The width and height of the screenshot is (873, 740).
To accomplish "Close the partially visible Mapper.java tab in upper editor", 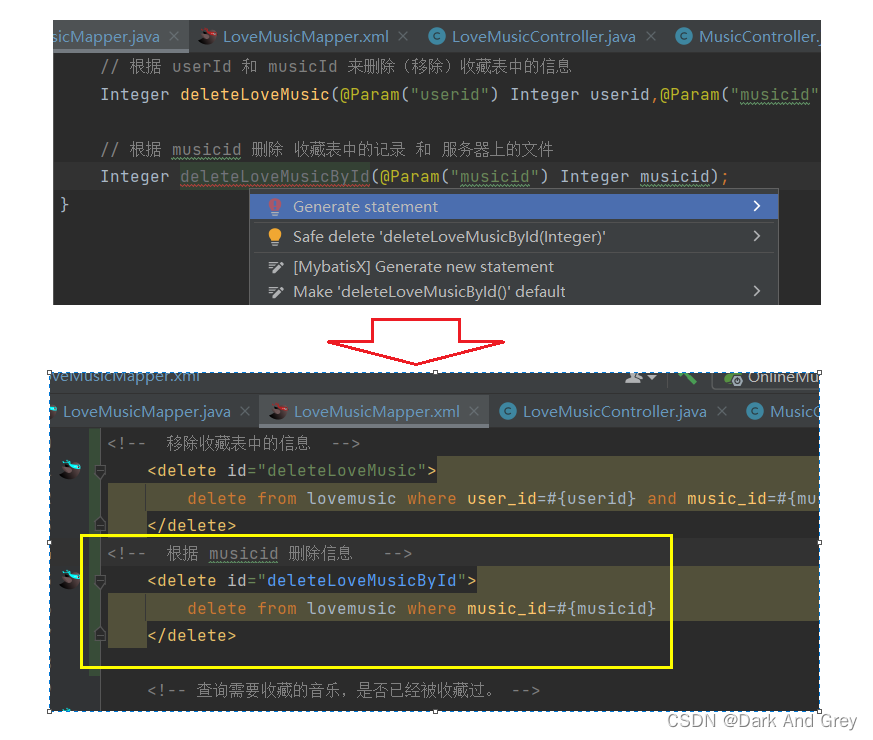I will (174, 36).
